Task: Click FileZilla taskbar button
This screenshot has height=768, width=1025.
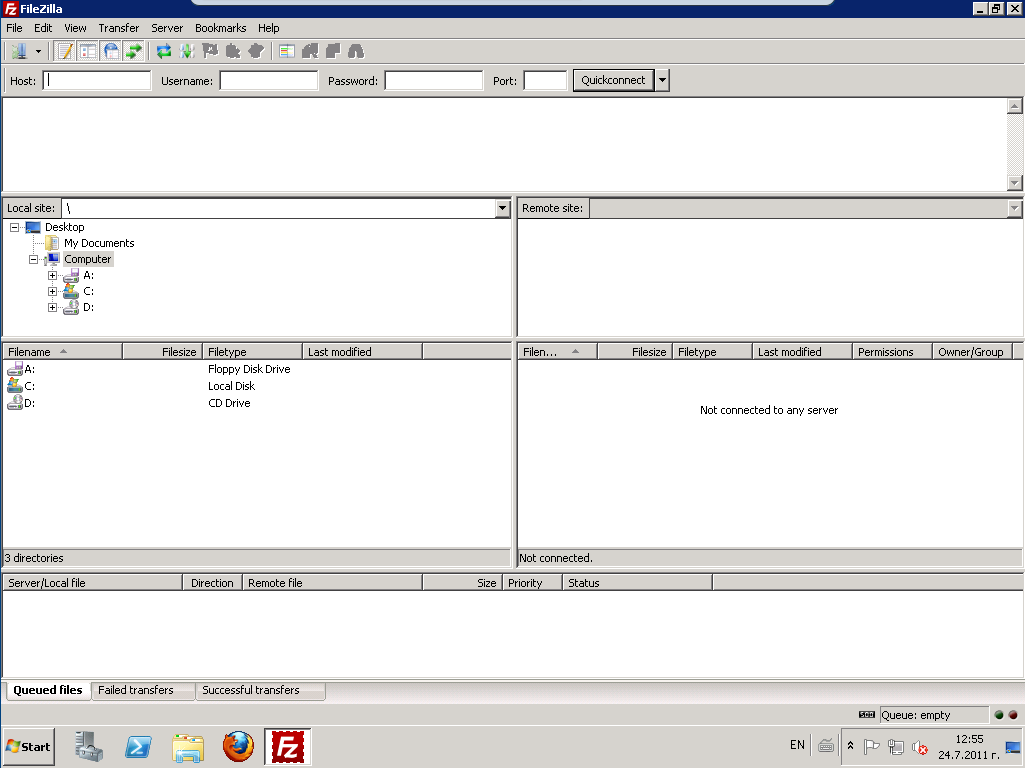Action: tap(288, 746)
